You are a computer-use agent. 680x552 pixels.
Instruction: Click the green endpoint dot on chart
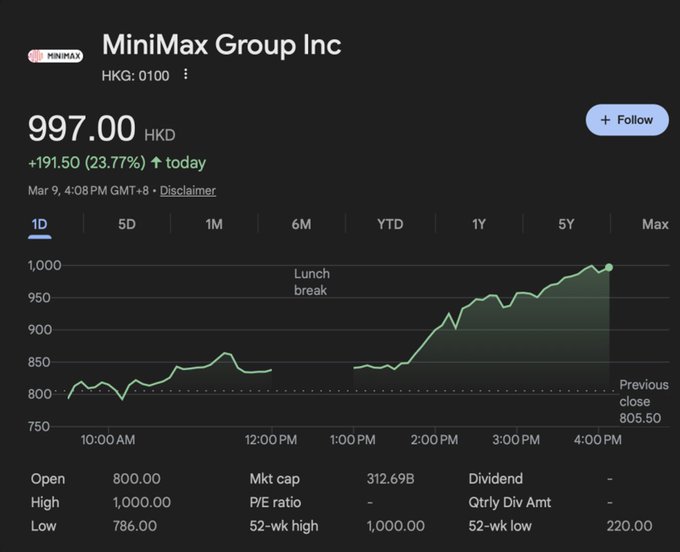point(609,267)
